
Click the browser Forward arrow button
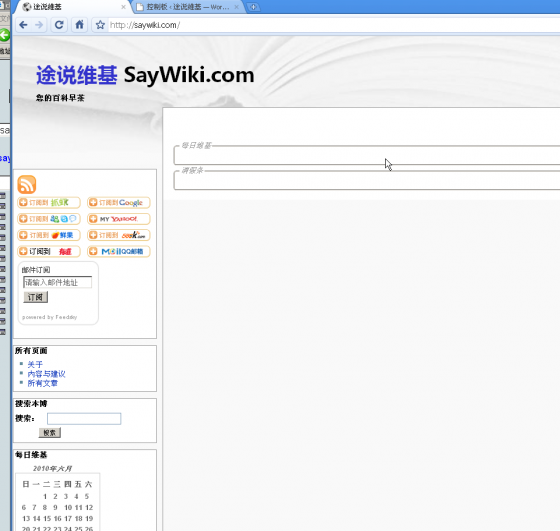tap(39, 25)
